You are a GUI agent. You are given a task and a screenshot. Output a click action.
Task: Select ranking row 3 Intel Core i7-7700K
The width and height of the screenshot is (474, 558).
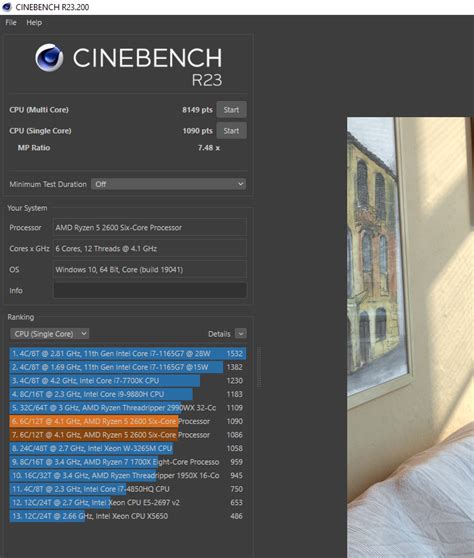128,380
